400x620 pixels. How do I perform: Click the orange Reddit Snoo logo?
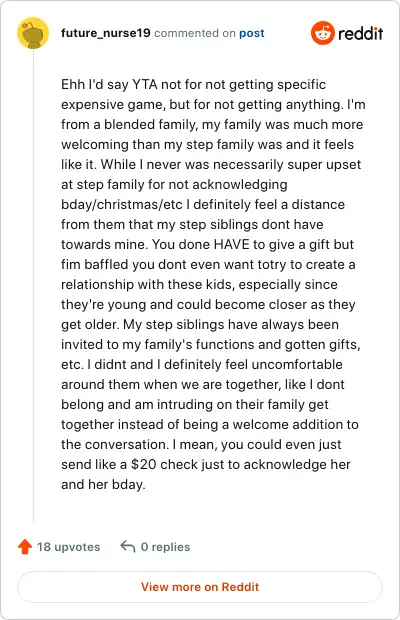(x=323, y=33)
